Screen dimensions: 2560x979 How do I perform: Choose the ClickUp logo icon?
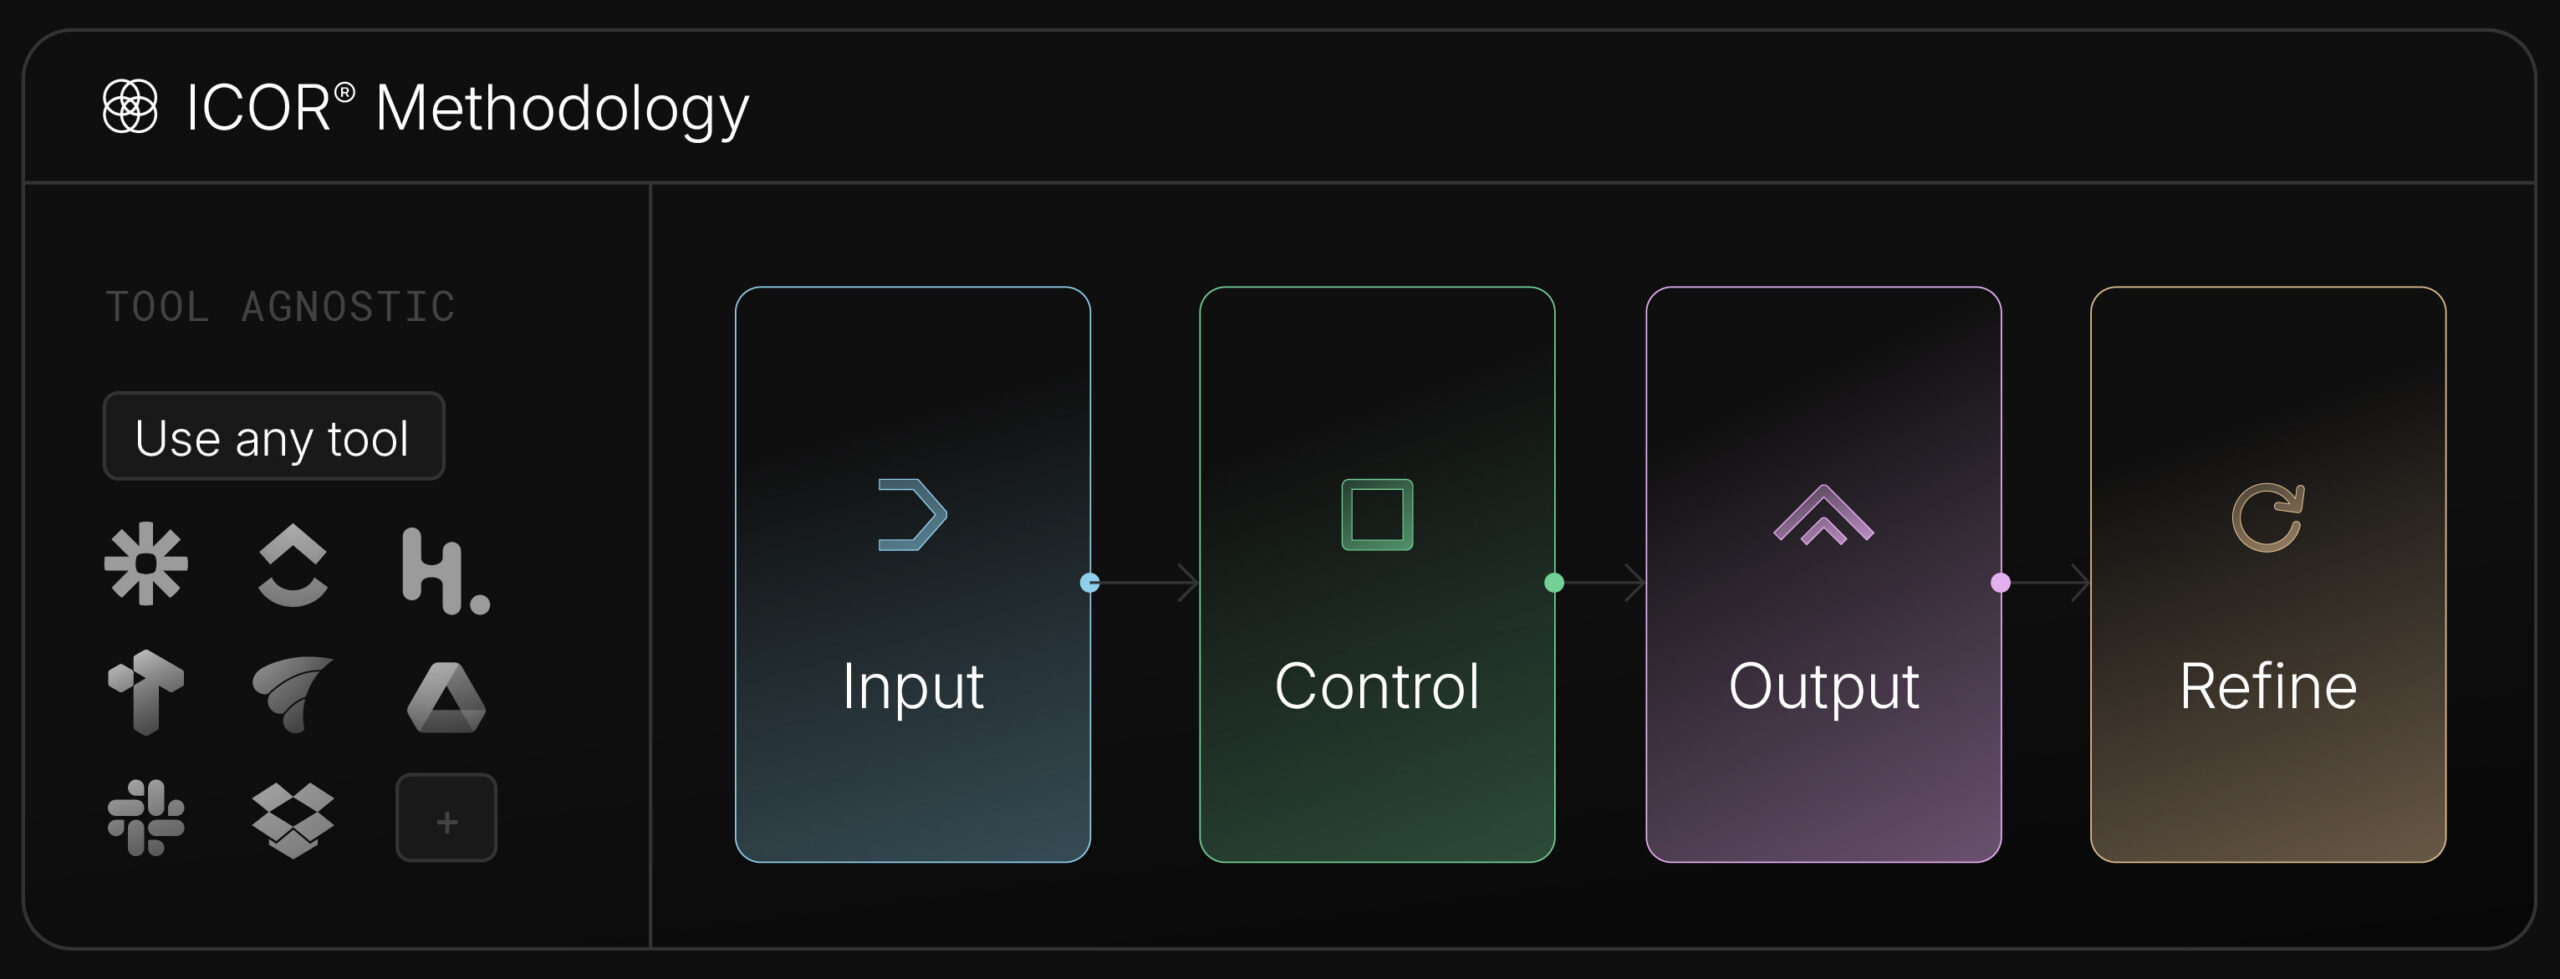[293, 566]
